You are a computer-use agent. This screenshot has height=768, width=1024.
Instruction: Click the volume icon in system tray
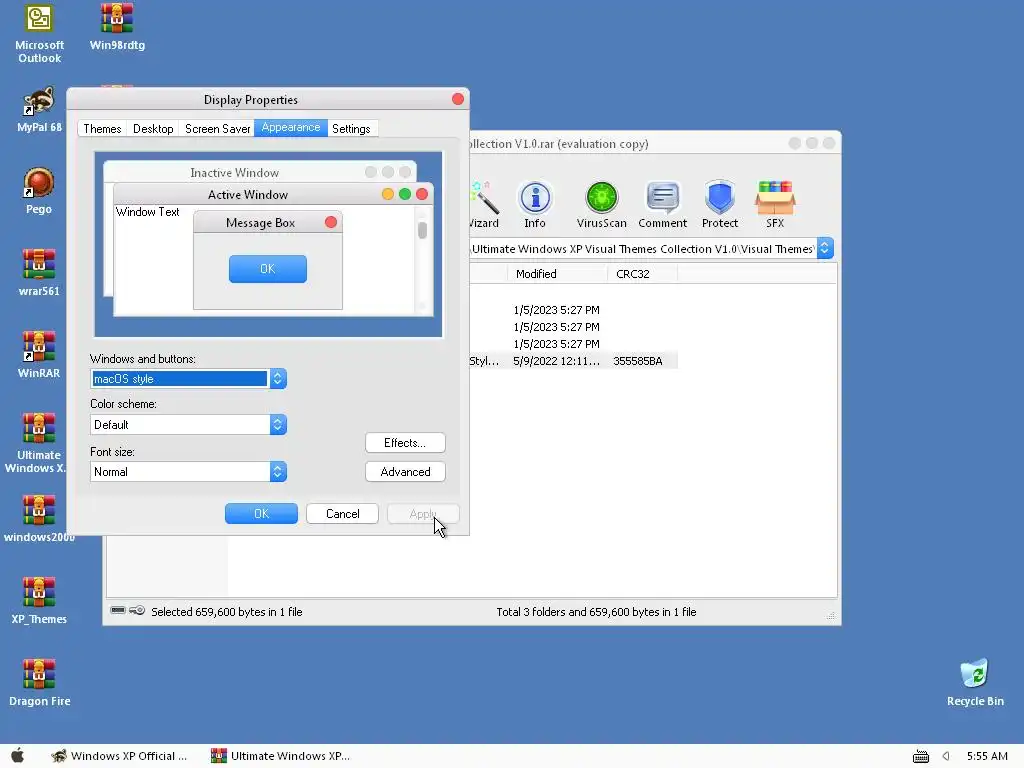pos(946,756)
